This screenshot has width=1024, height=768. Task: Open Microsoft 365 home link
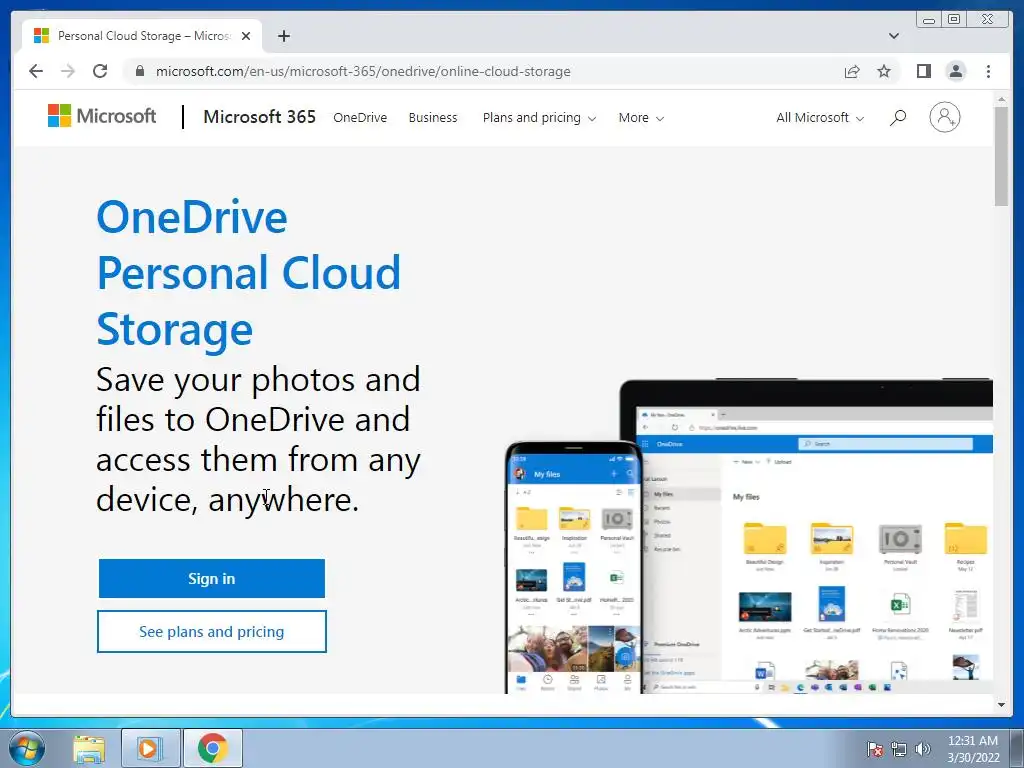point(259,117)
